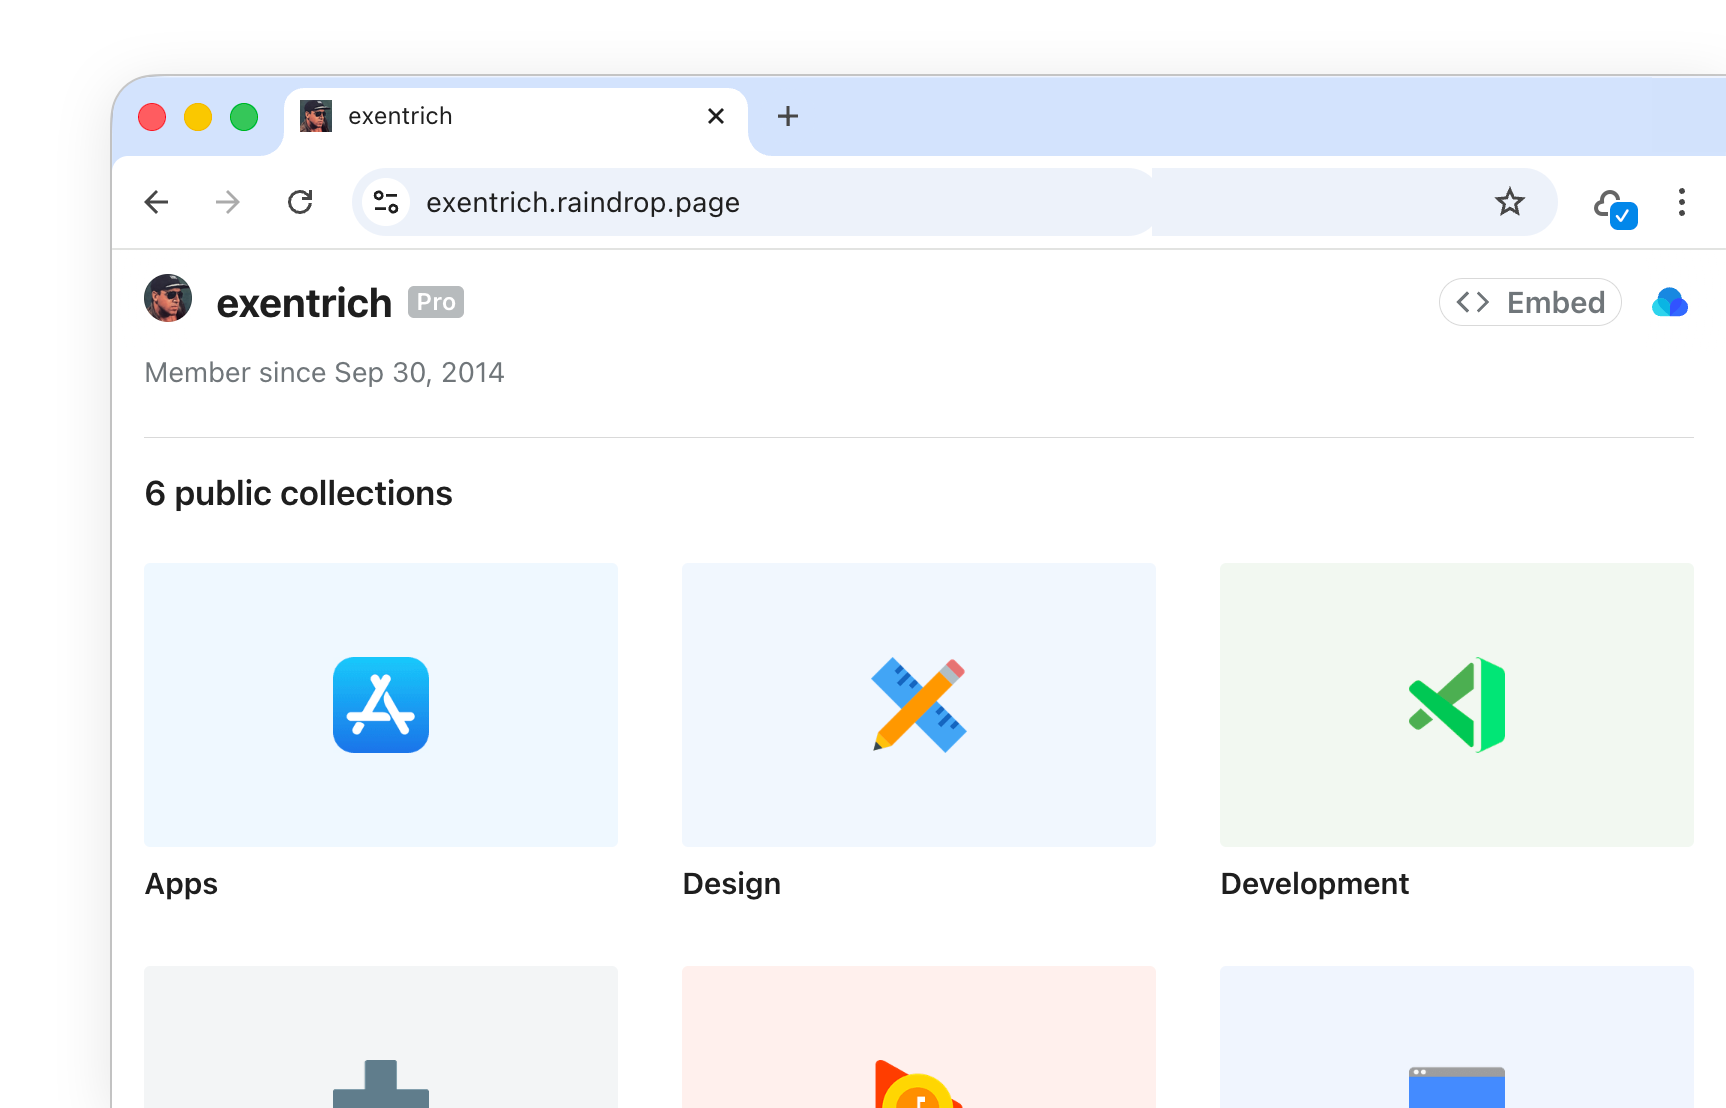
Task: Click the Raindrop.io blue cloud logo
Action: point(1670,302)
